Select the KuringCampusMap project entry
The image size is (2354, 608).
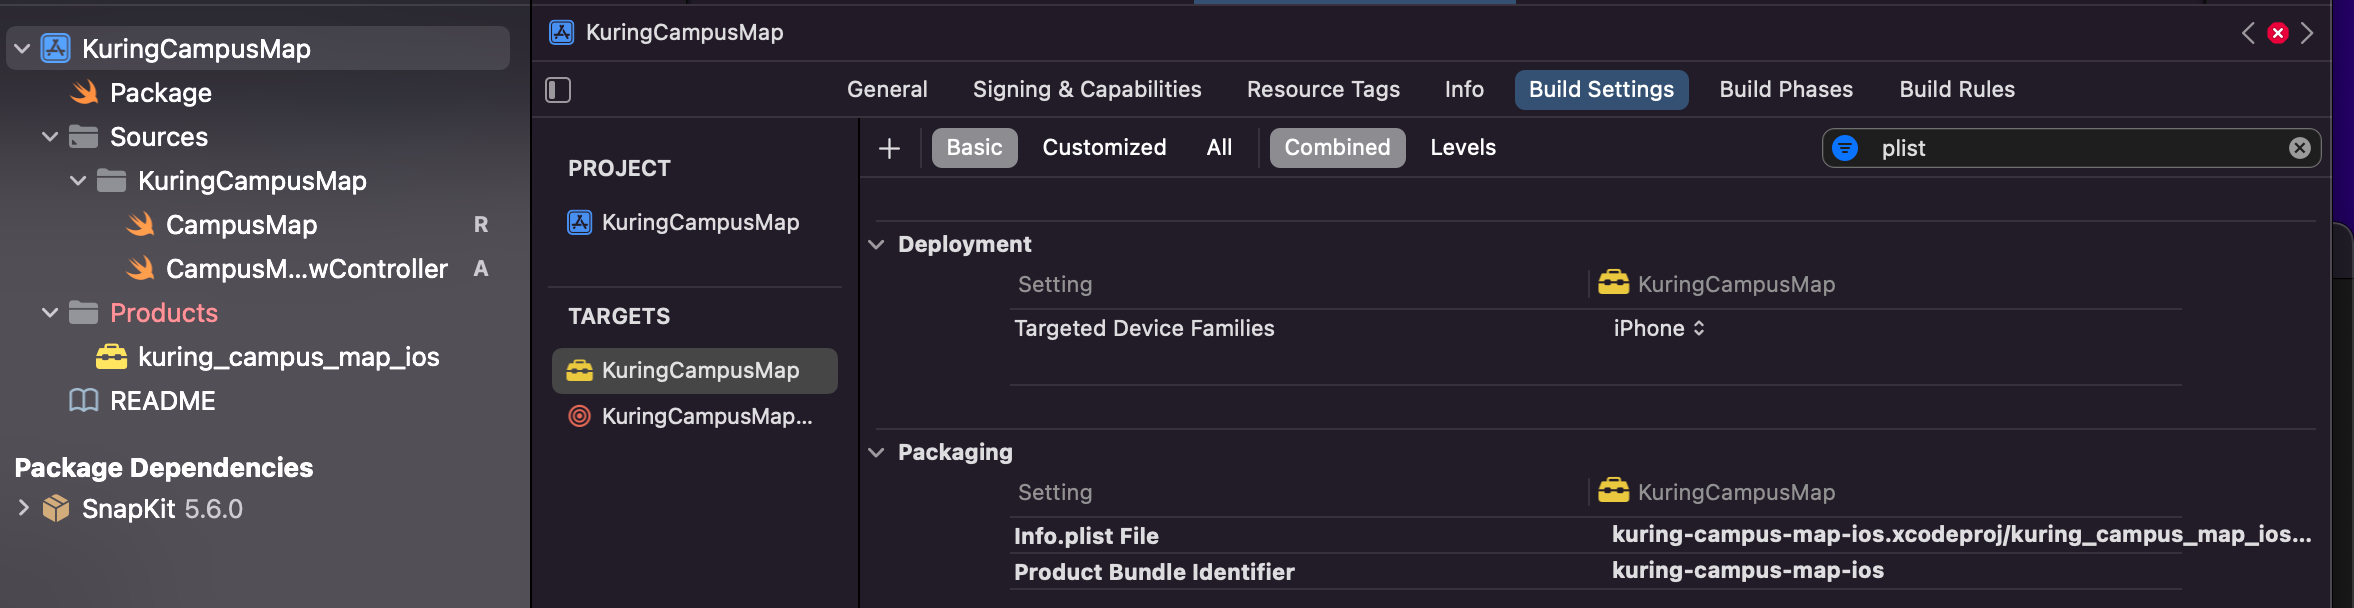click(699, 222)
